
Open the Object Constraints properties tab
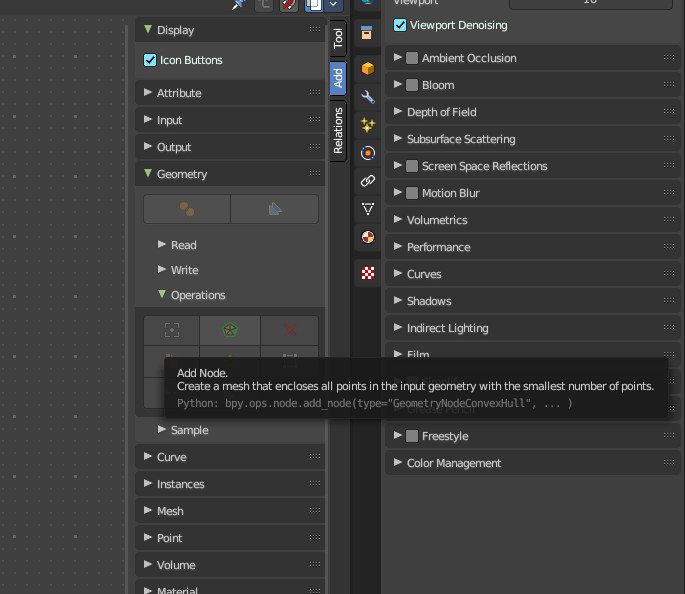click(368, 181)
